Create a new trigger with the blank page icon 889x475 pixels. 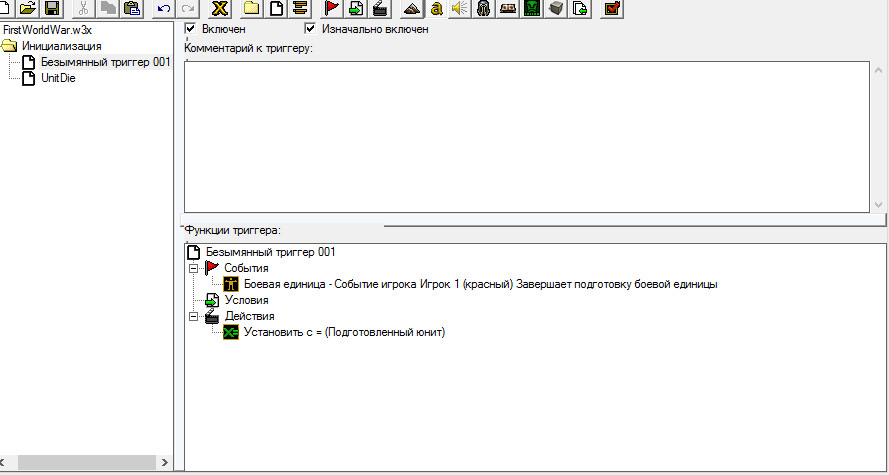point(276,8)
